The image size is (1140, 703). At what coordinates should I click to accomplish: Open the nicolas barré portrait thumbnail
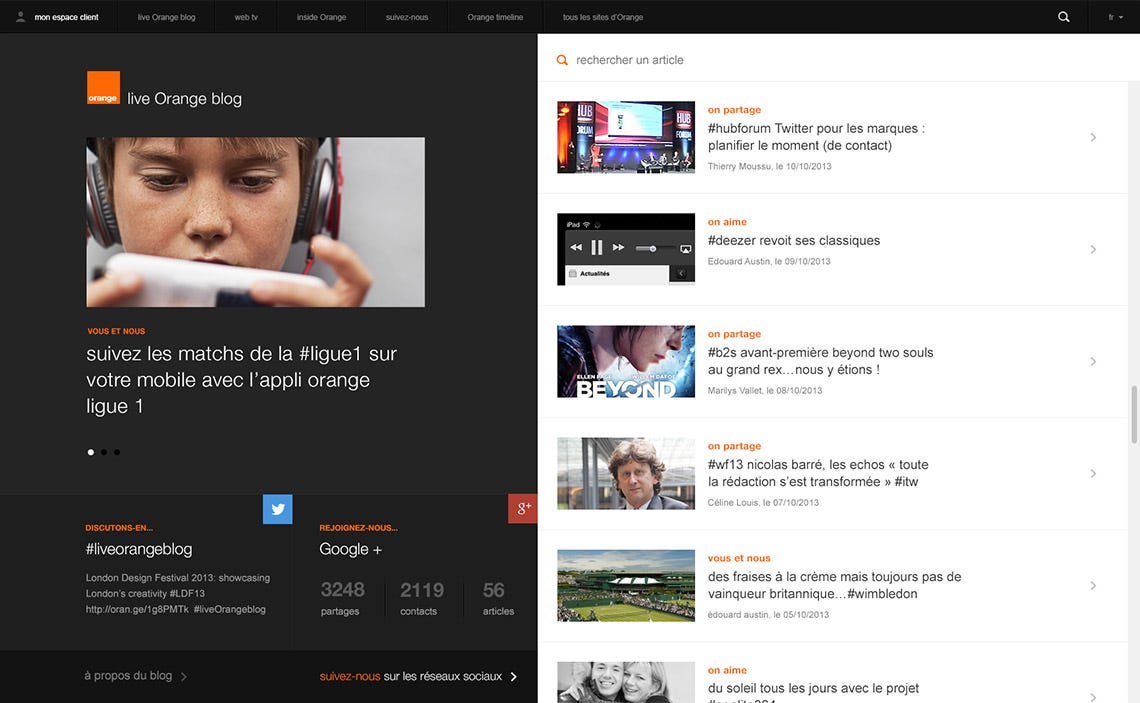(626, 473)
